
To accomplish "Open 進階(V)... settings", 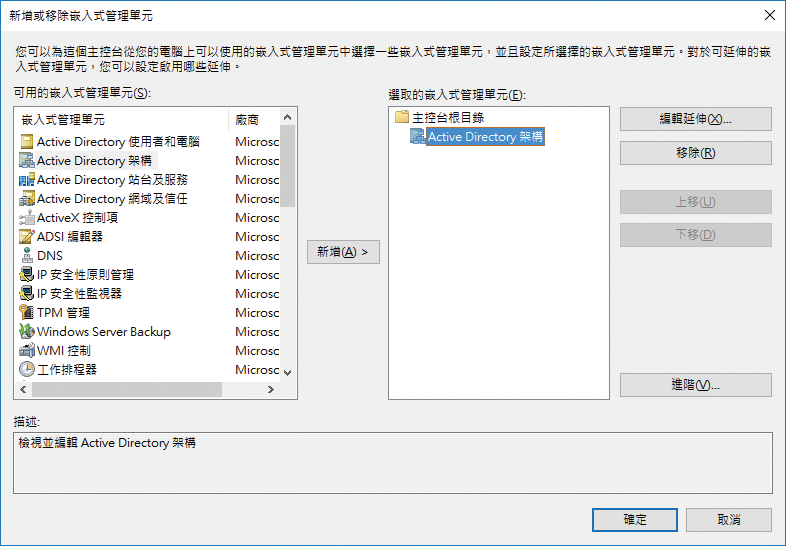I will [696, 385].
